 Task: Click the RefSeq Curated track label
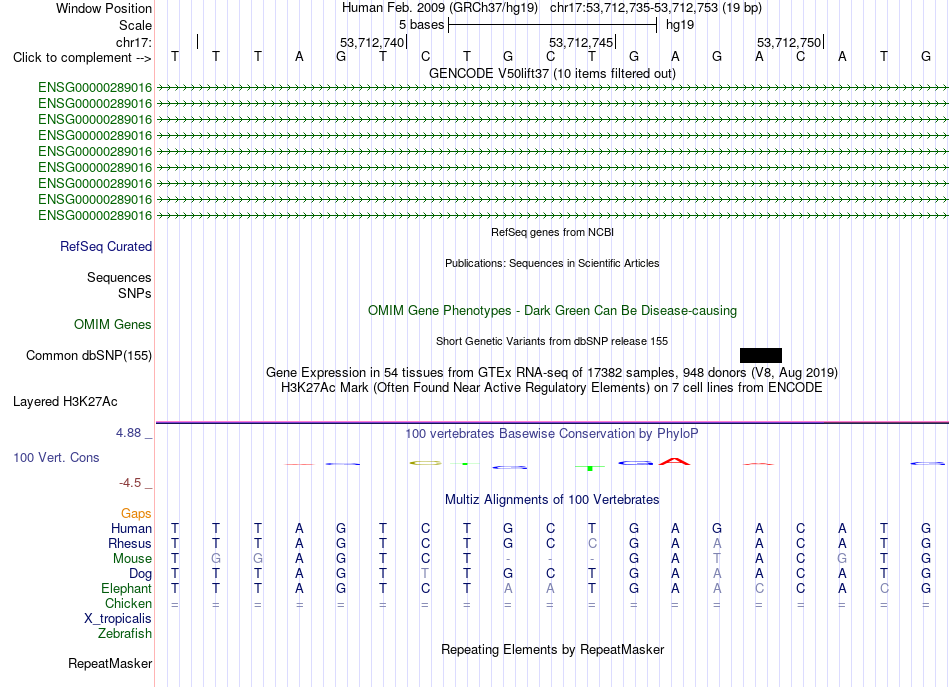[105, 247]
